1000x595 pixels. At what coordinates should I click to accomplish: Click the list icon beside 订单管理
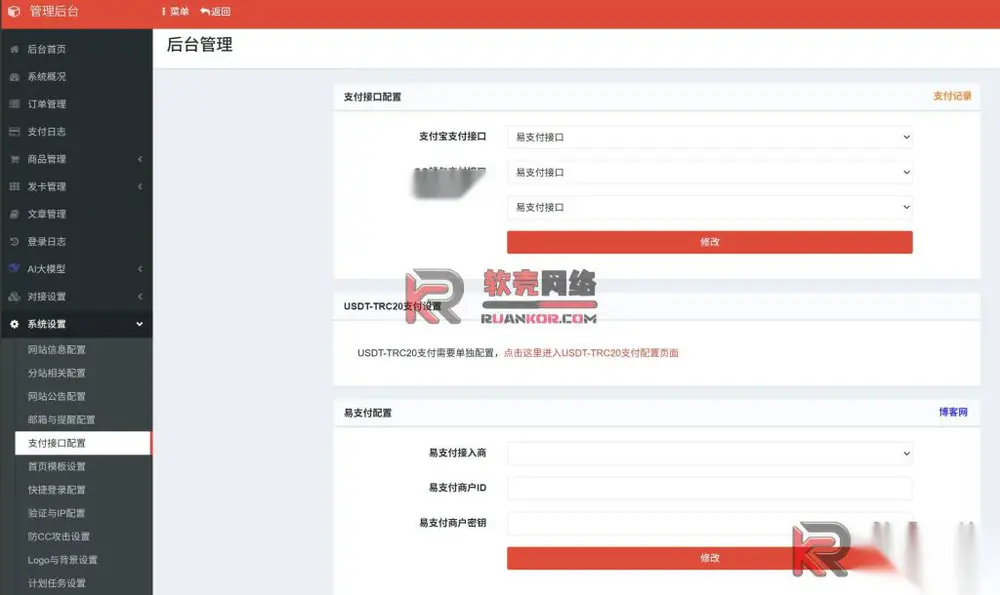coord(15,104)
